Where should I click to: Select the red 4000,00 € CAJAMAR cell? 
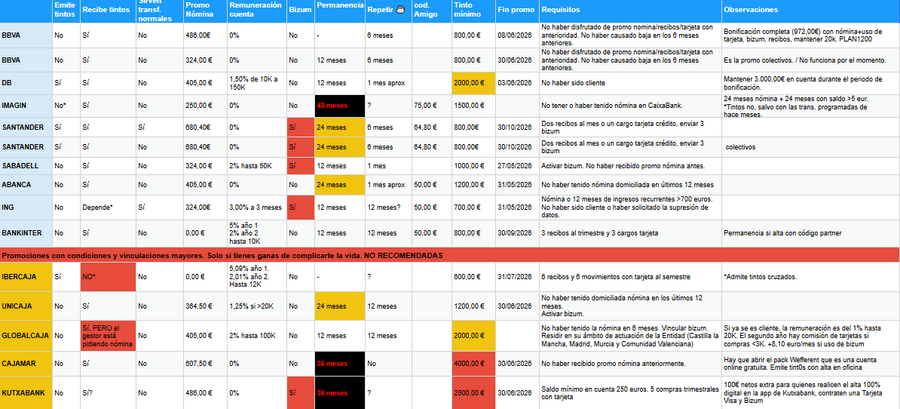(x=474, y=364)
